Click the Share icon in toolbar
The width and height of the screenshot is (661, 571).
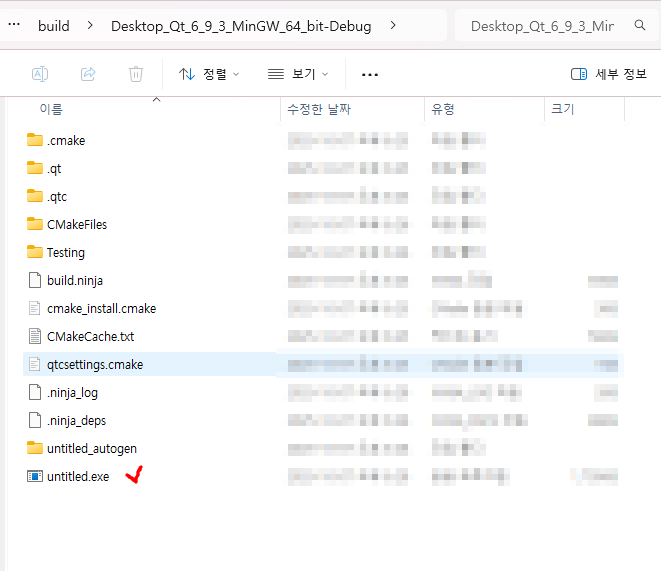(88, 74)
